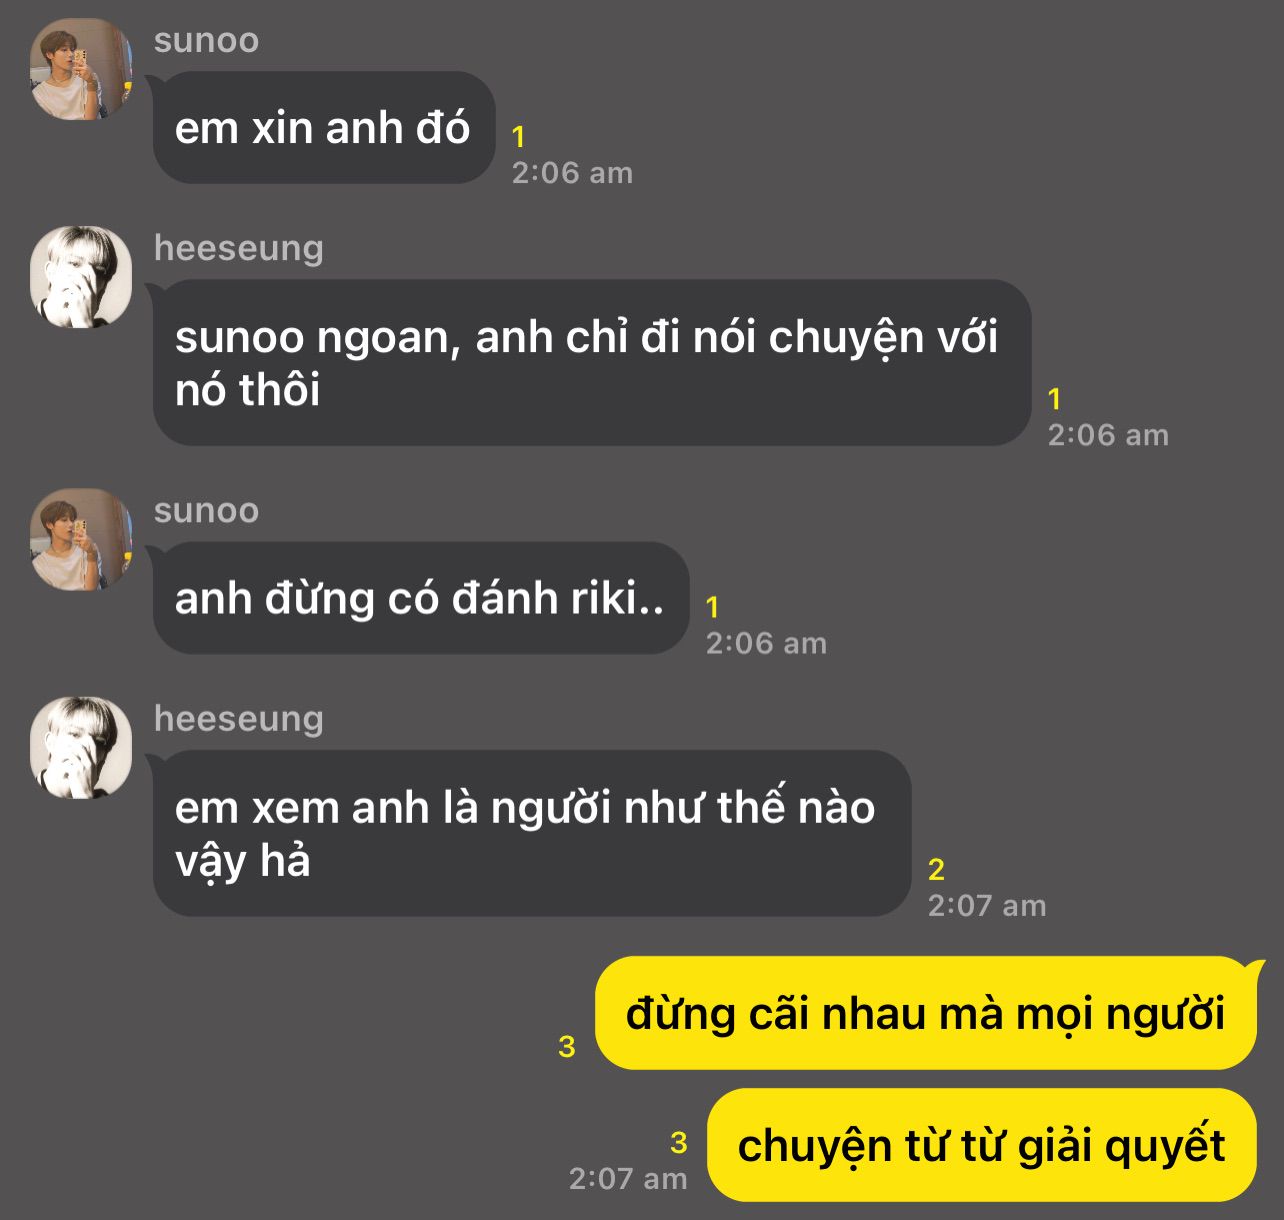Tap unread count 1 beside 'anh đừng có đánh riki'
This screenshot has height=1220, width=1284.
point(712,607)
